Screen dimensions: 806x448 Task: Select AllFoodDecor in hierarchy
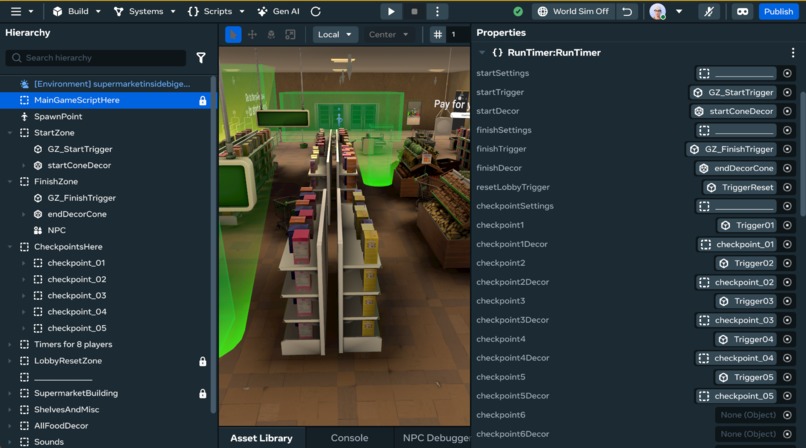pos(61,425)
